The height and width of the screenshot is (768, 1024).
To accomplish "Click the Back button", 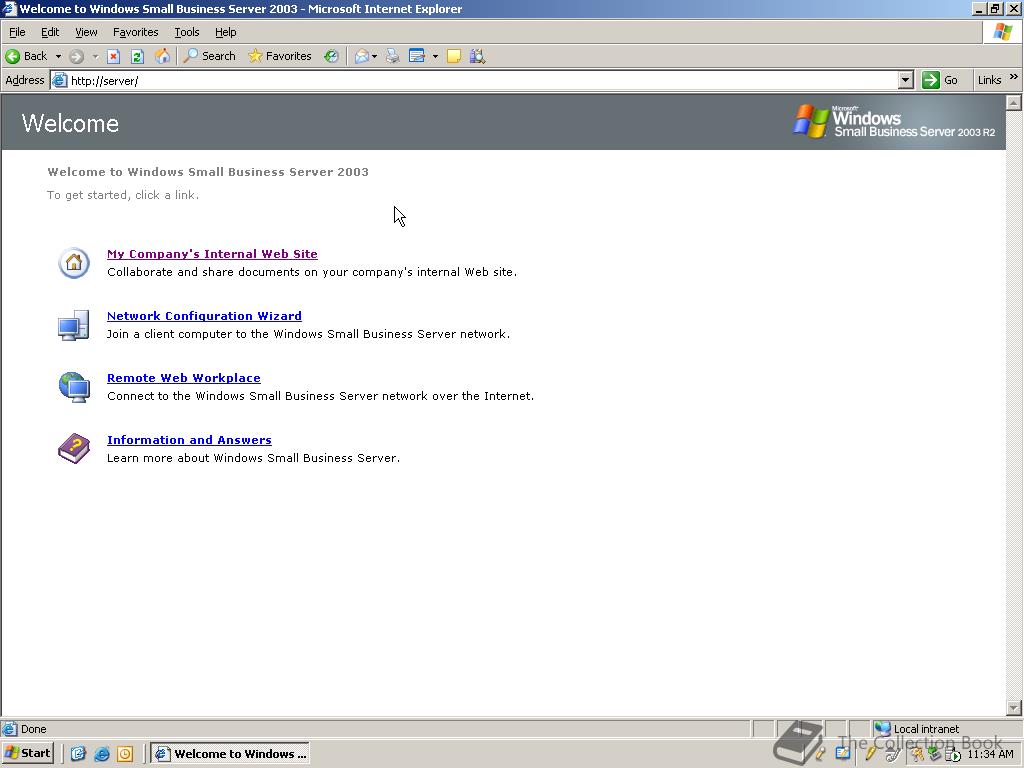I will point(26,56).
